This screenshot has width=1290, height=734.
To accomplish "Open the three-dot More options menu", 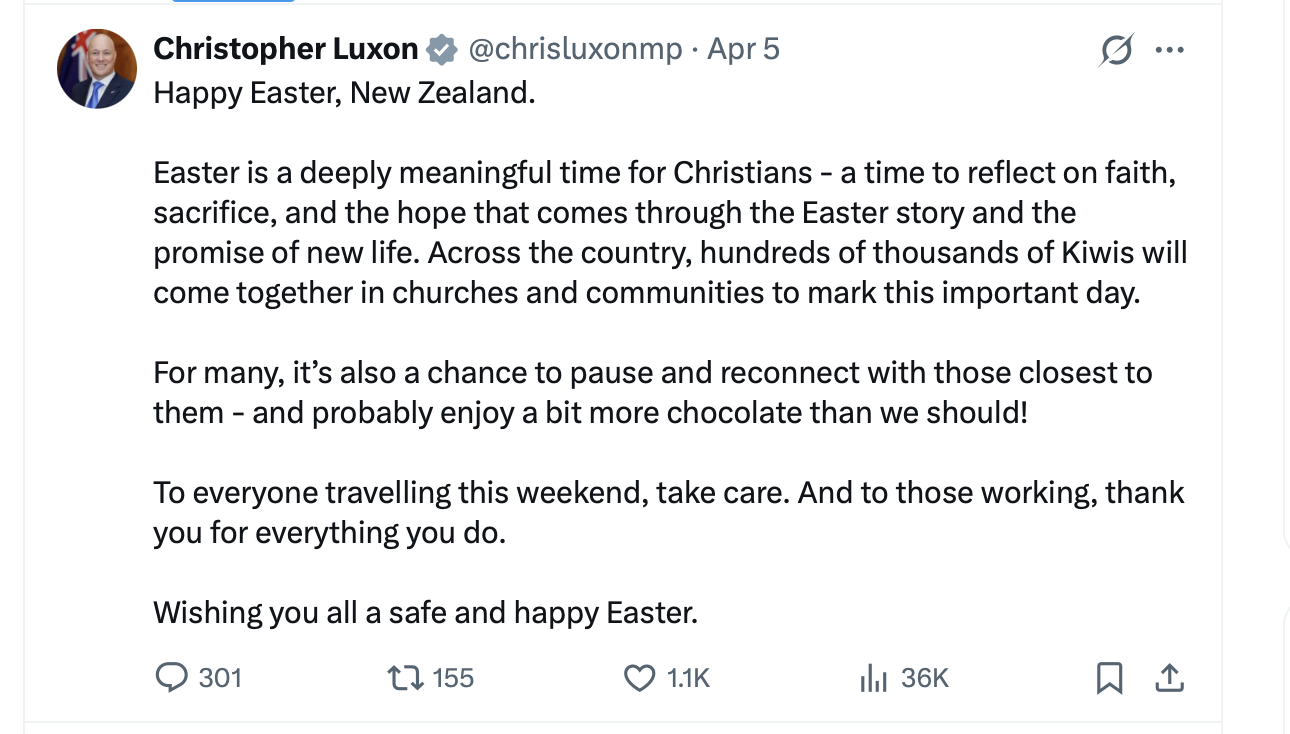I will [x=1168, y=50].
